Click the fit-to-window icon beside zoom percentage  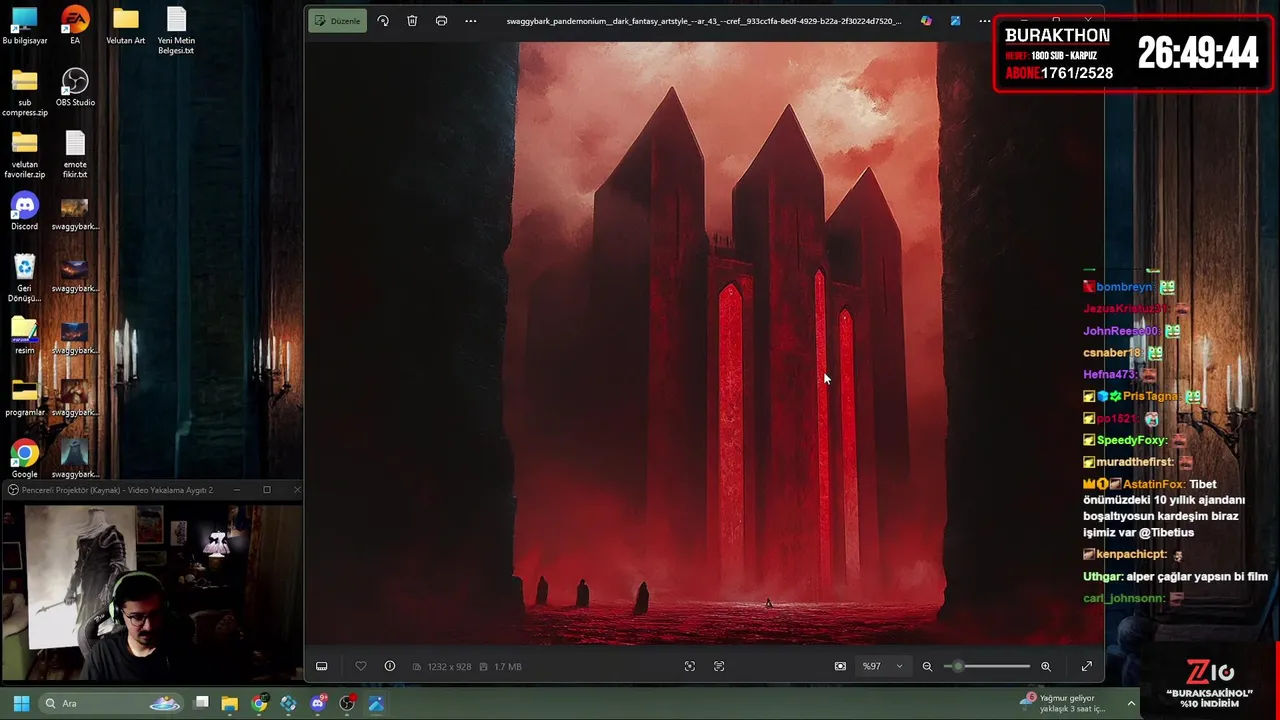click(840, 666)
